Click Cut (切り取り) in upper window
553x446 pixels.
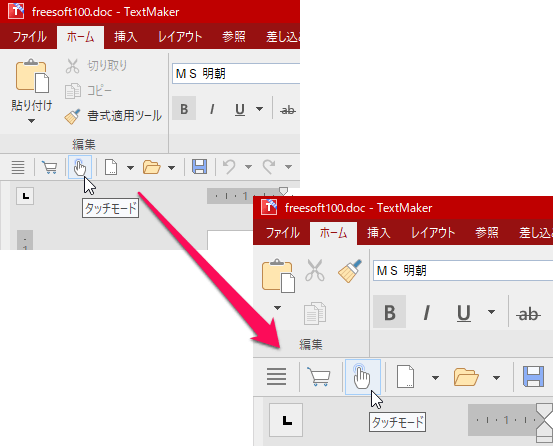pyautogui.click(x=96, y=66)
